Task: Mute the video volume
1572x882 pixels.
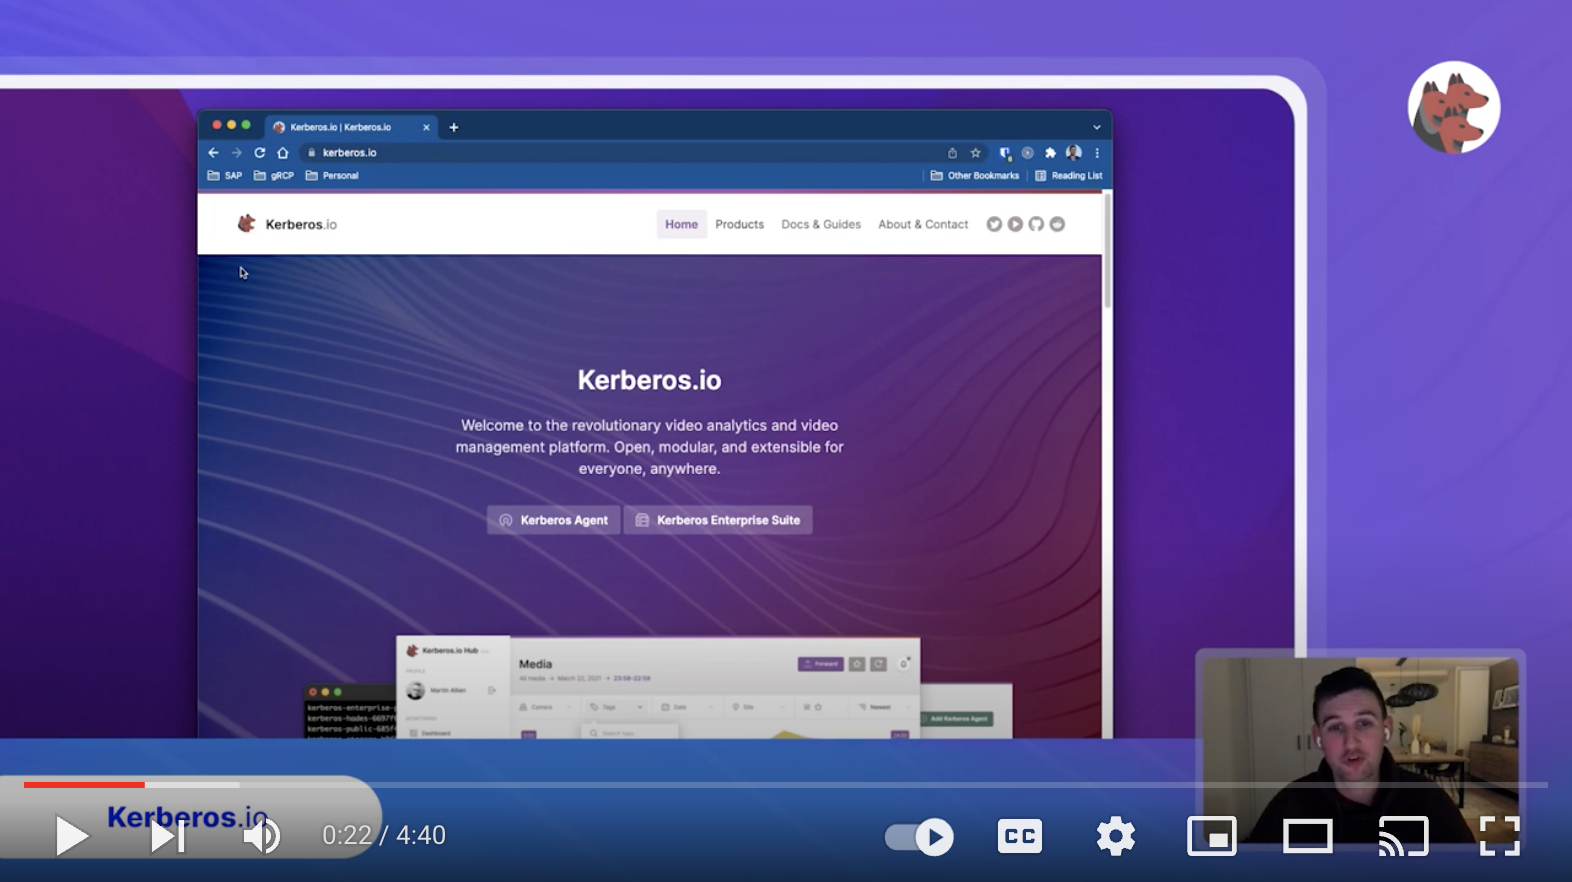Action: [262, 836]
